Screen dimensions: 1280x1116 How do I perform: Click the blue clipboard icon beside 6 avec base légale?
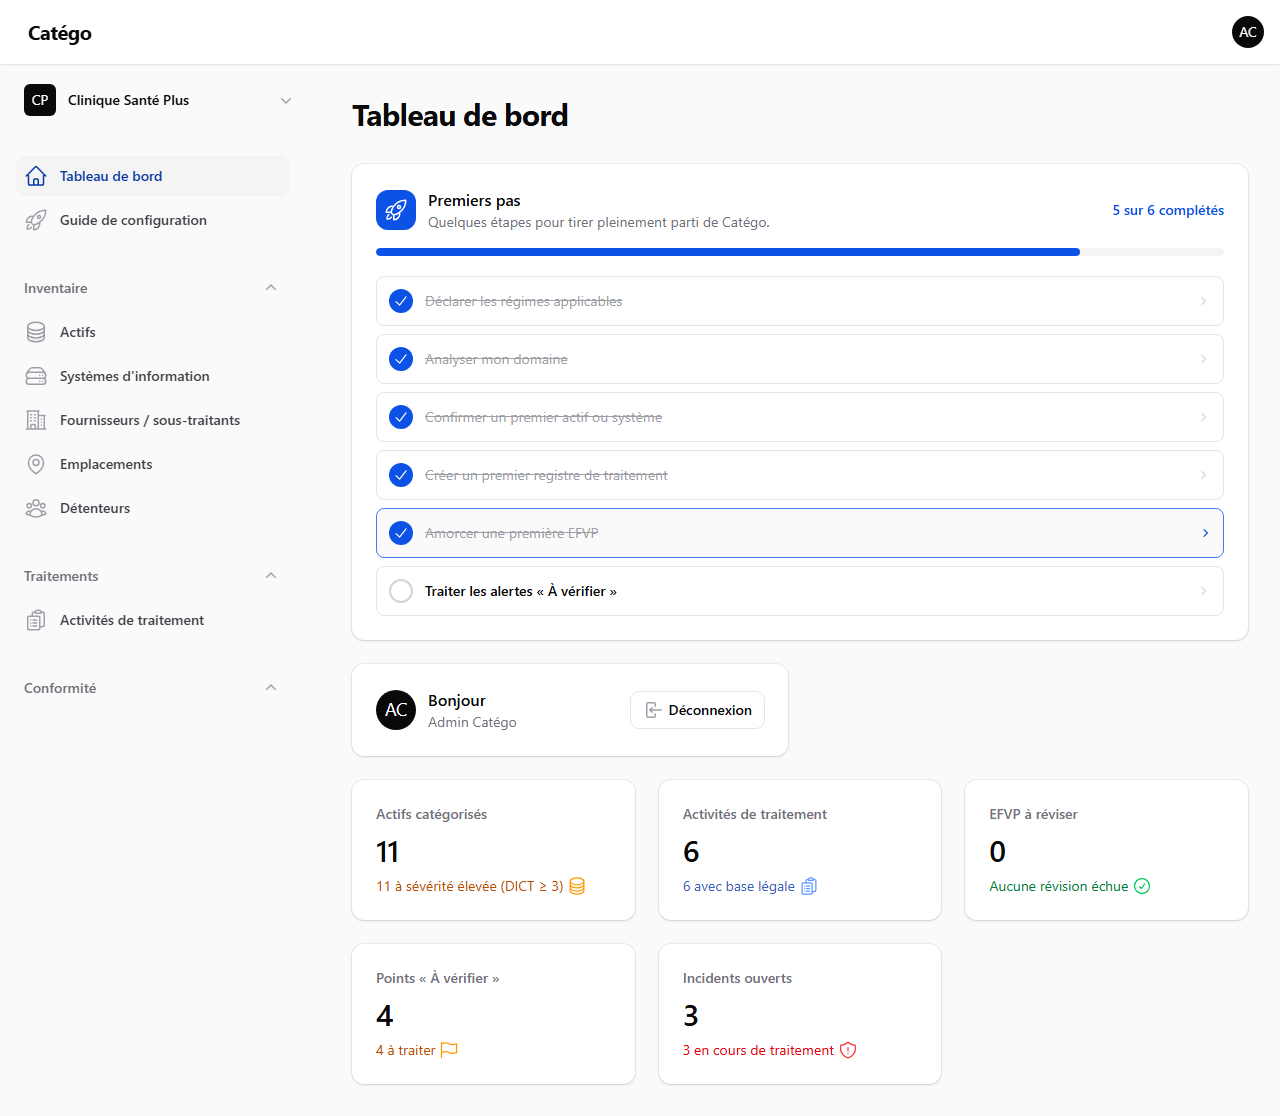pos(809,886)
